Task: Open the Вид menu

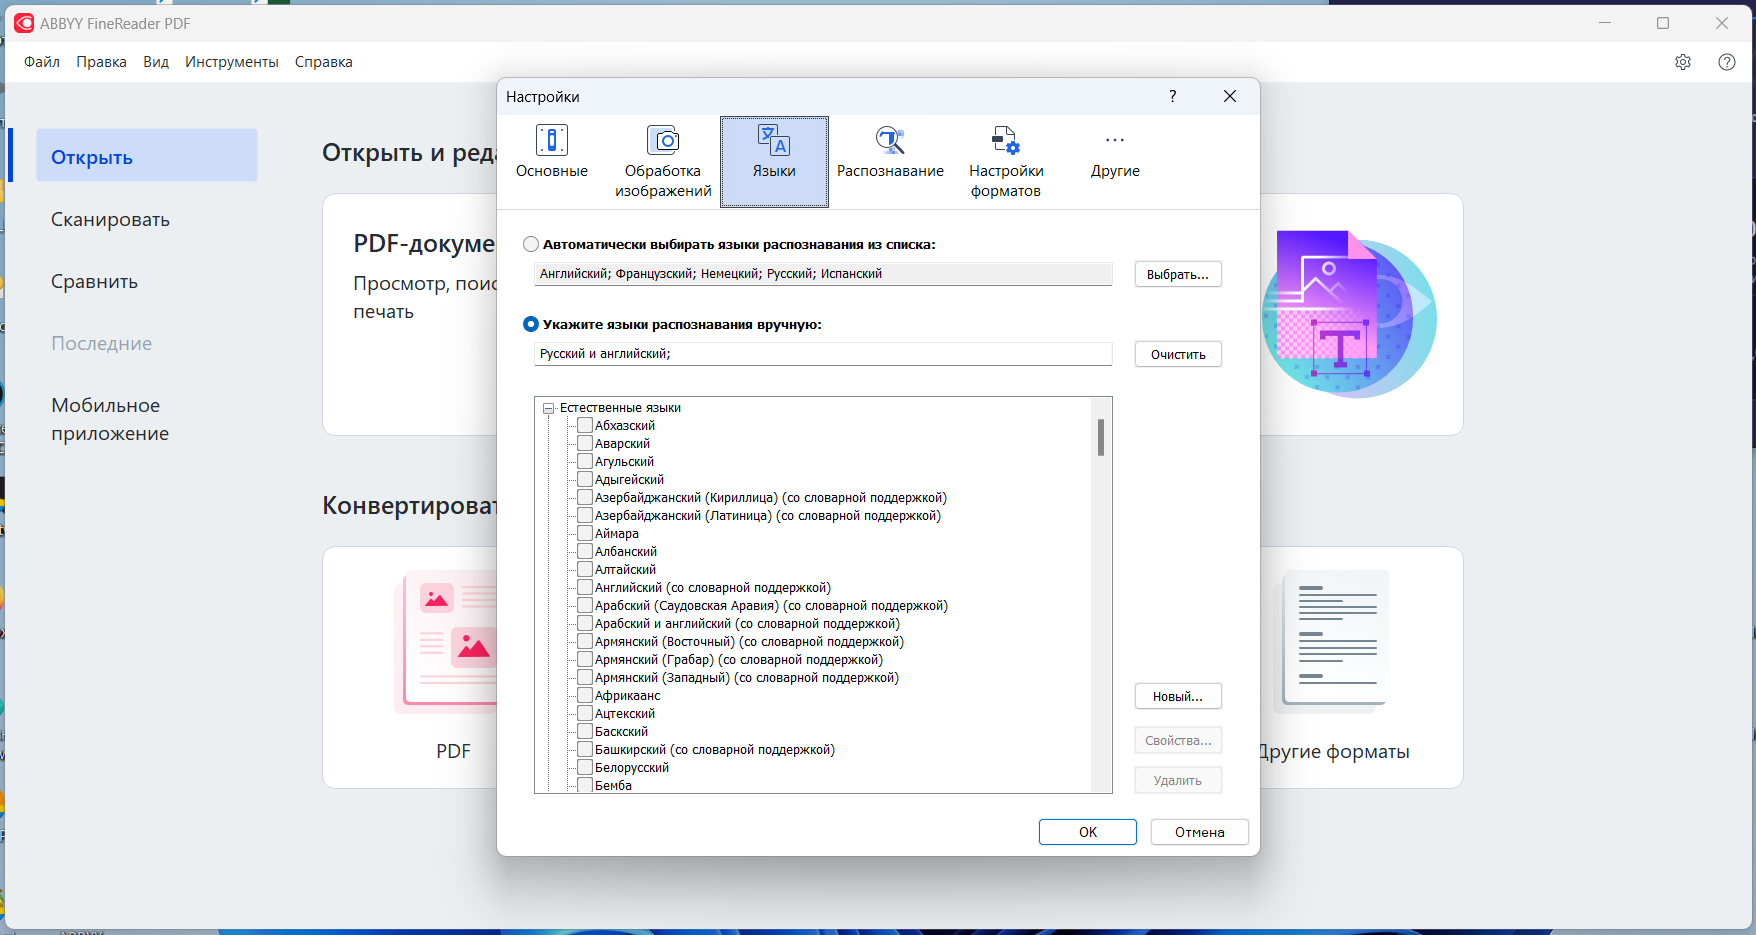Action: click(x=156, y=62)
